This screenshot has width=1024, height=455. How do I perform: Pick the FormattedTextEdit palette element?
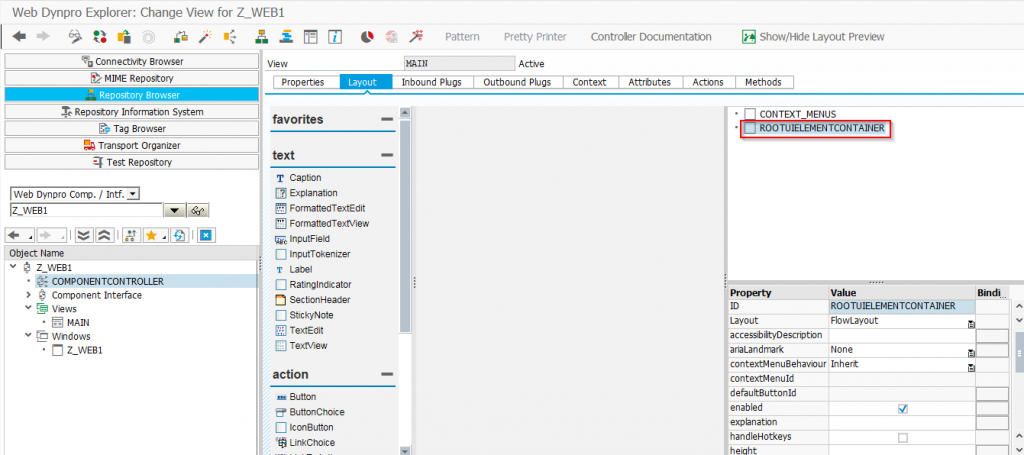(x=327, y=208)
